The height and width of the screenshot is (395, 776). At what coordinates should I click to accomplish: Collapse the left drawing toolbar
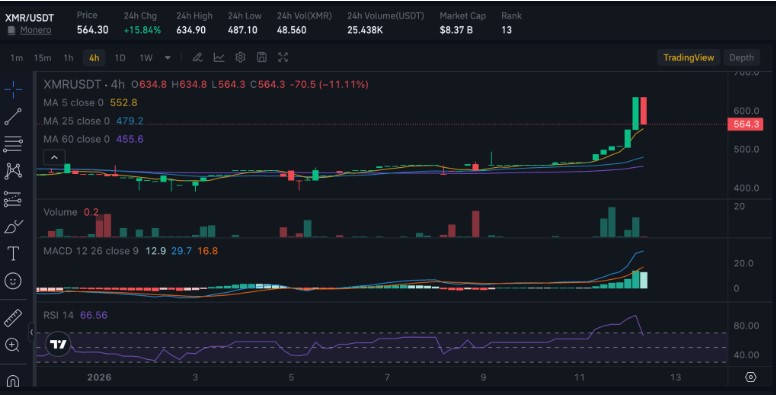(x=31, y=332)
